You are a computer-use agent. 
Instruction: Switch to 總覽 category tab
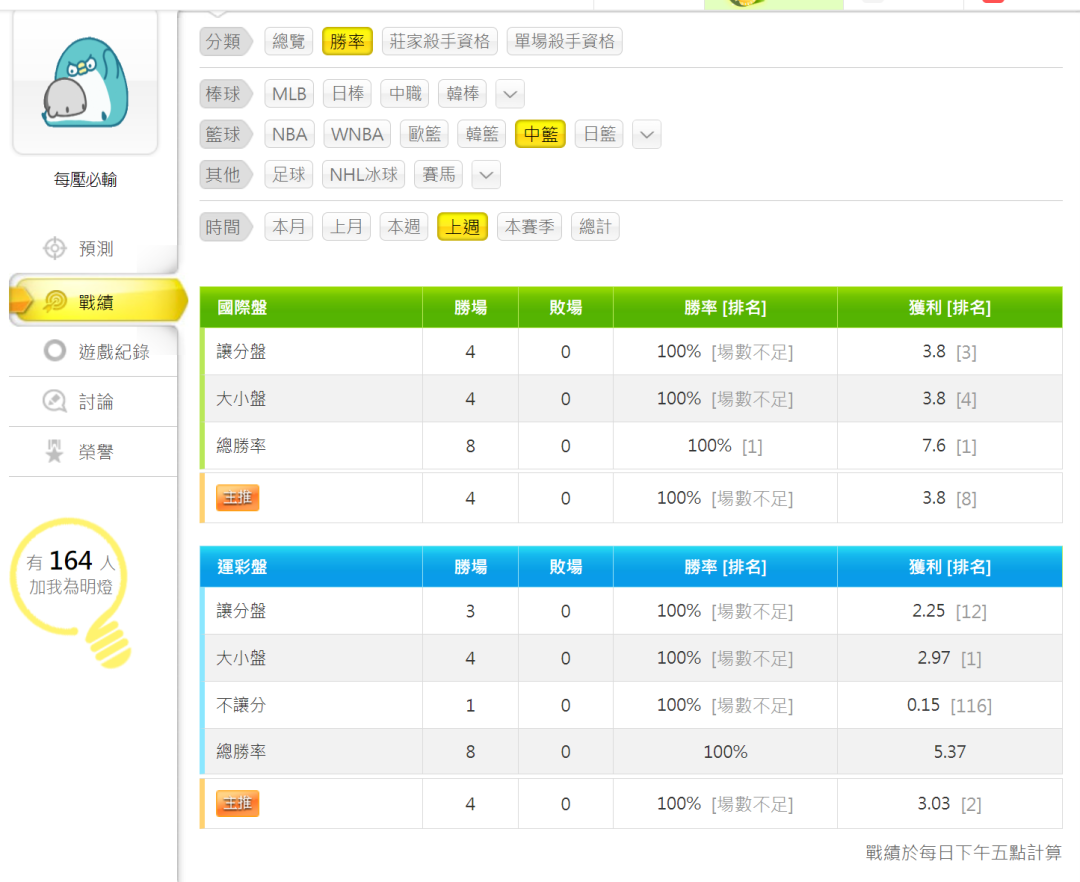coord(289,41)
